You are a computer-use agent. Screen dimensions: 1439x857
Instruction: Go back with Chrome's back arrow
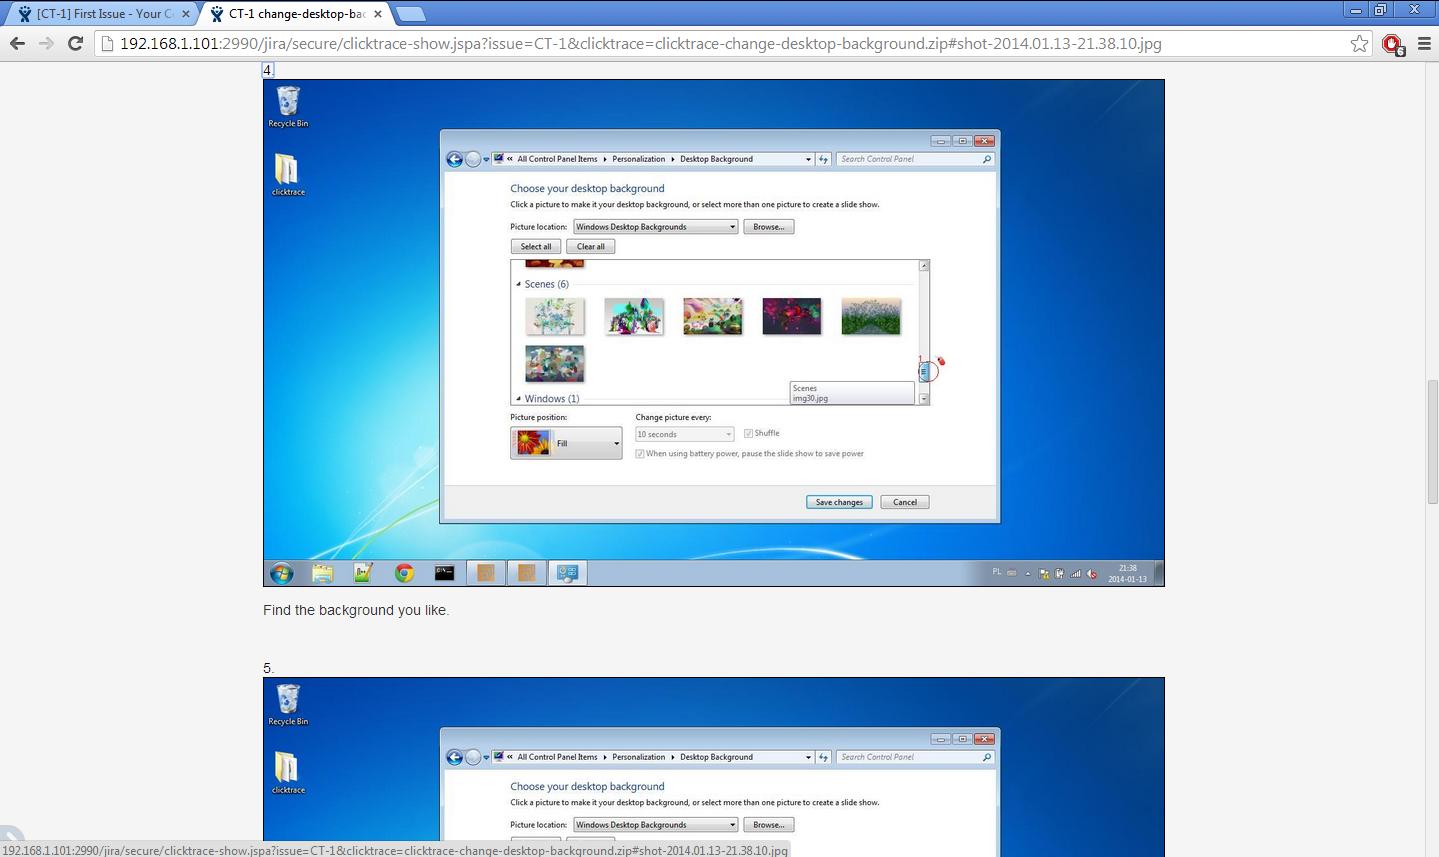[x=17, y=43]
